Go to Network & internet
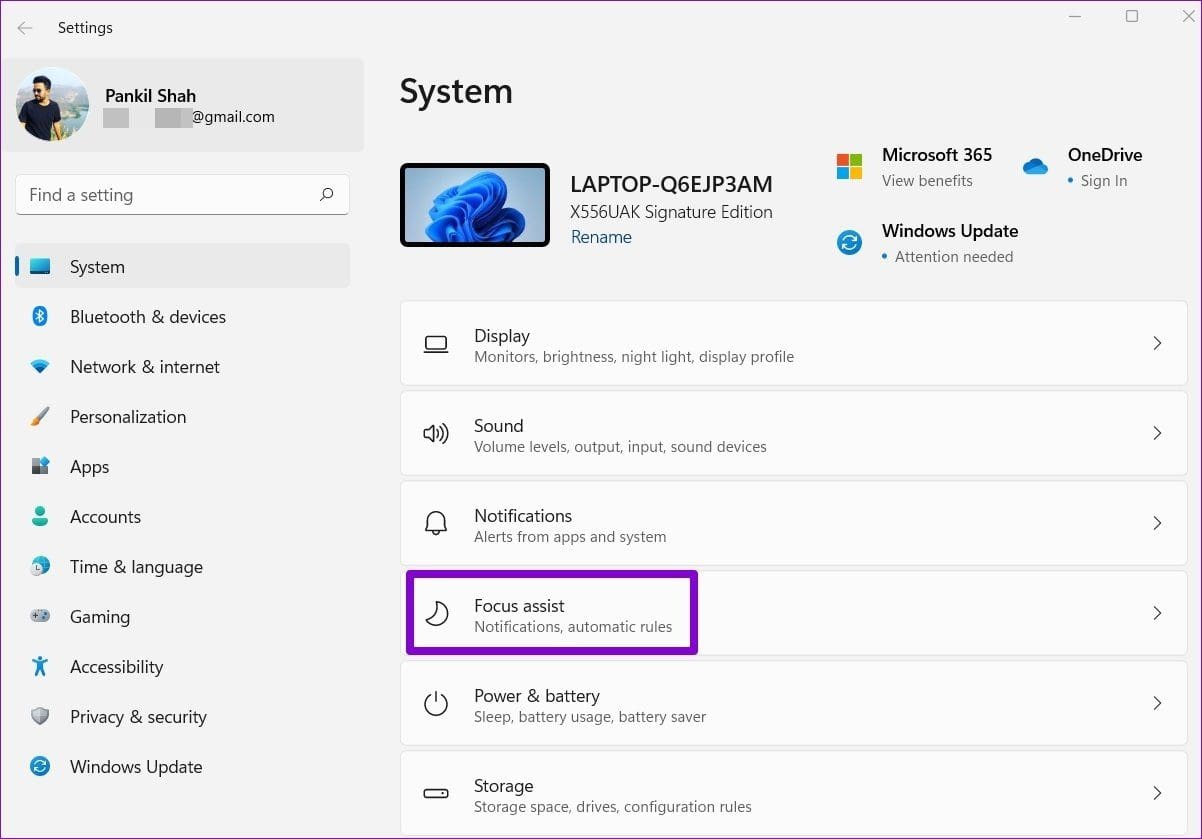1202x839 pixels. click(x=145, y=367)
